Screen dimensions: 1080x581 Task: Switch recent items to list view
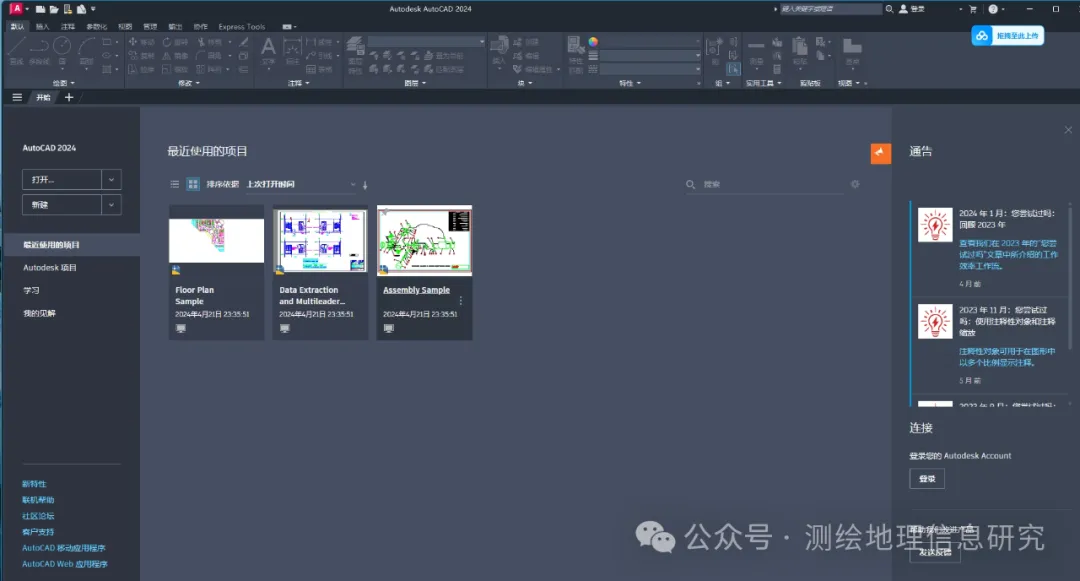tap(174, 184)
